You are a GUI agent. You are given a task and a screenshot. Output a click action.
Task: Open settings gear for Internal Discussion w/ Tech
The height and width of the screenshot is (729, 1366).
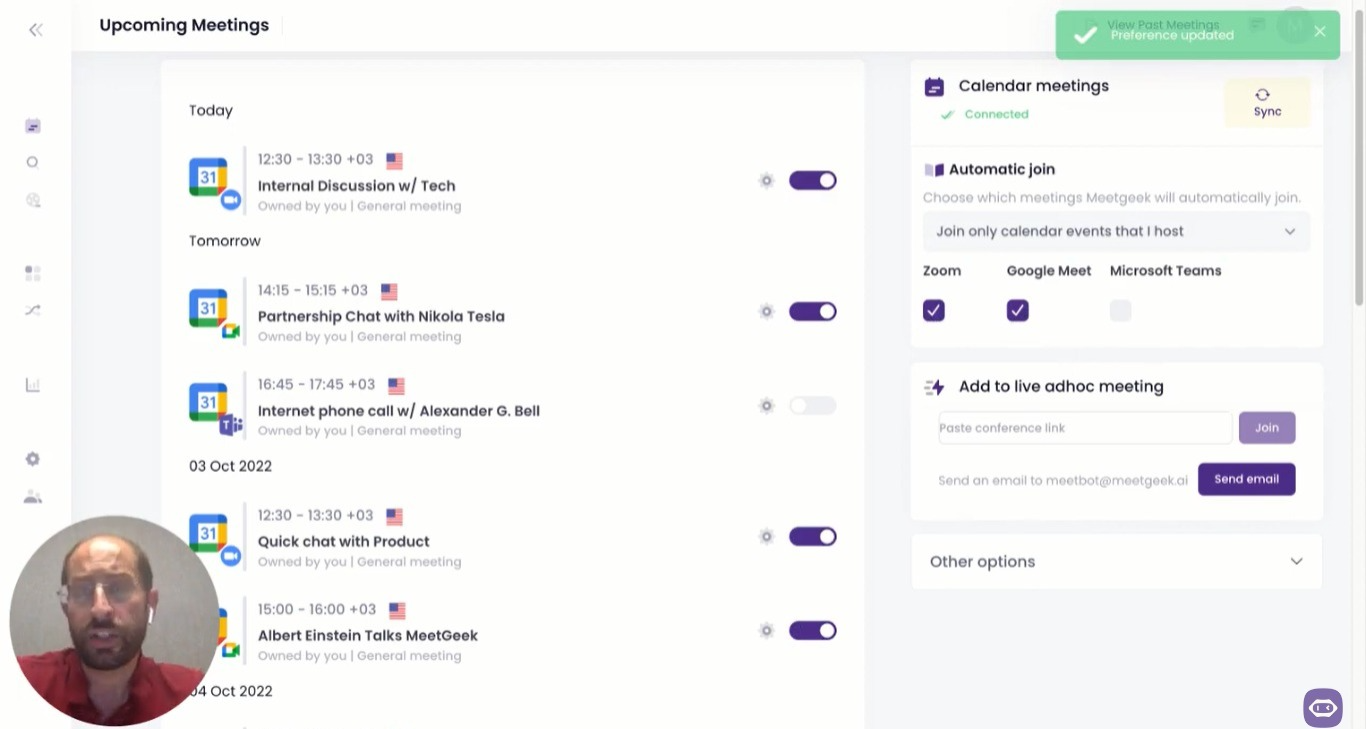point(767,181)
